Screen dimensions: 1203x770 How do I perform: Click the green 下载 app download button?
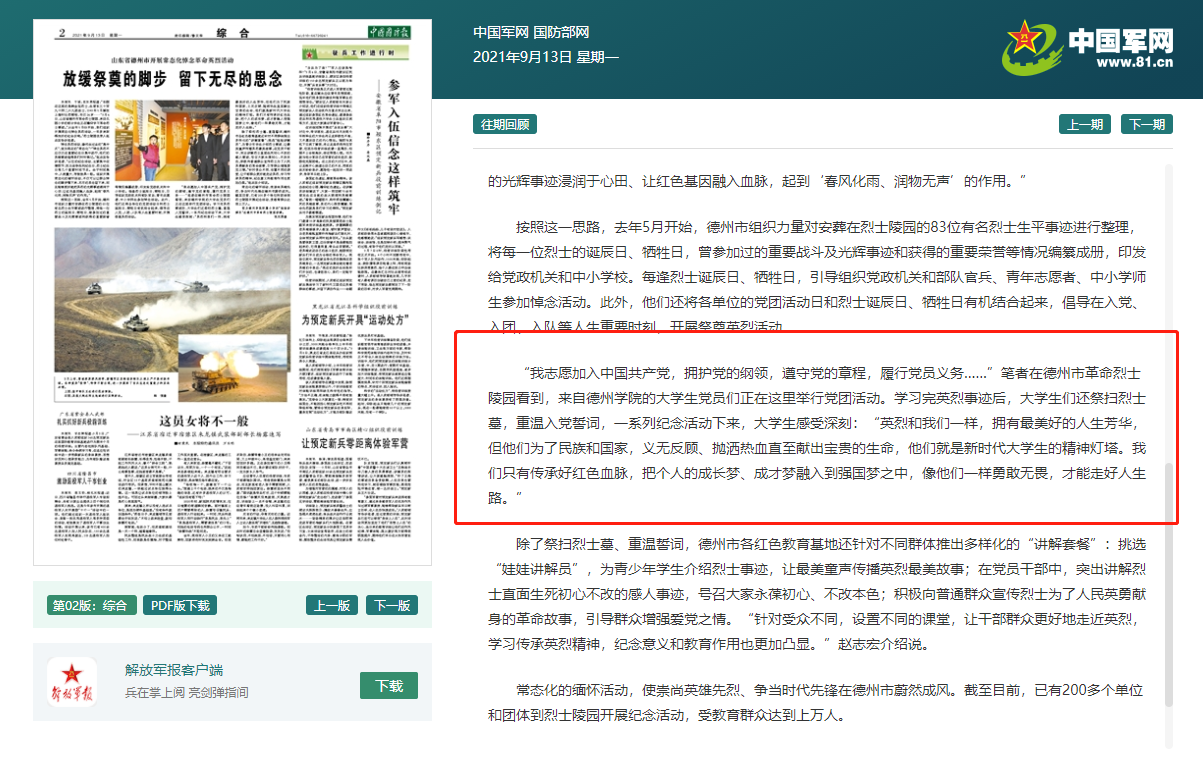[x=388, y=685]
